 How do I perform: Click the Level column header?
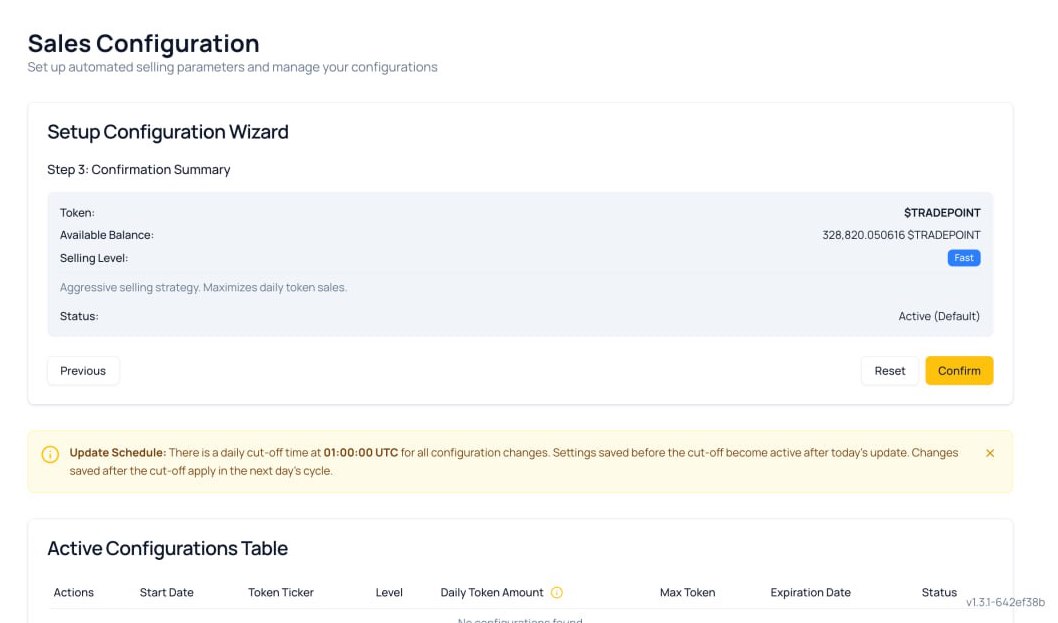(x=389, y=592)
